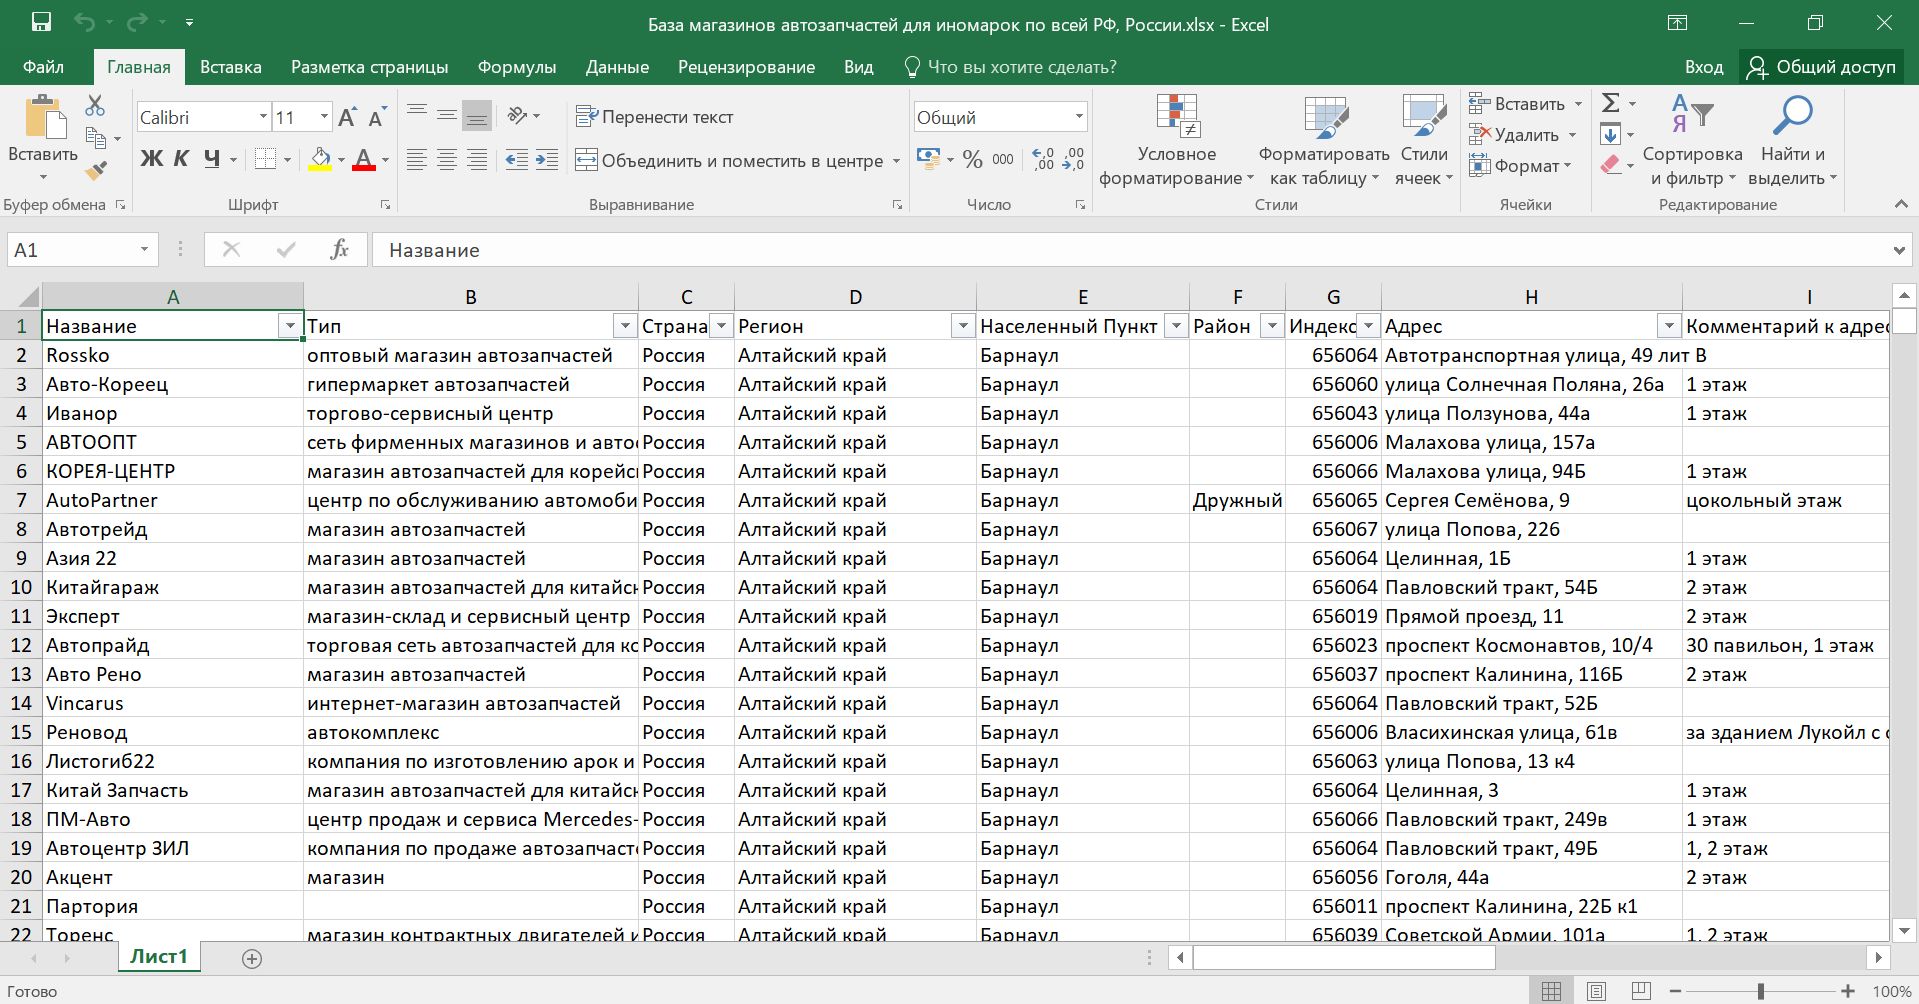Open the filter dropdown for Название column
Screen dimensions: 1919x1004
coord(290,326)
